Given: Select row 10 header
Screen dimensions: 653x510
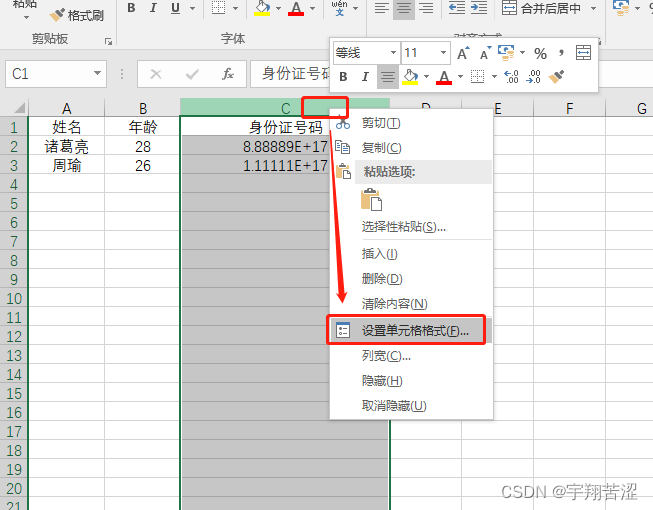Looking at the screenshot, I should pyautogui.click(x=14, y=299).
